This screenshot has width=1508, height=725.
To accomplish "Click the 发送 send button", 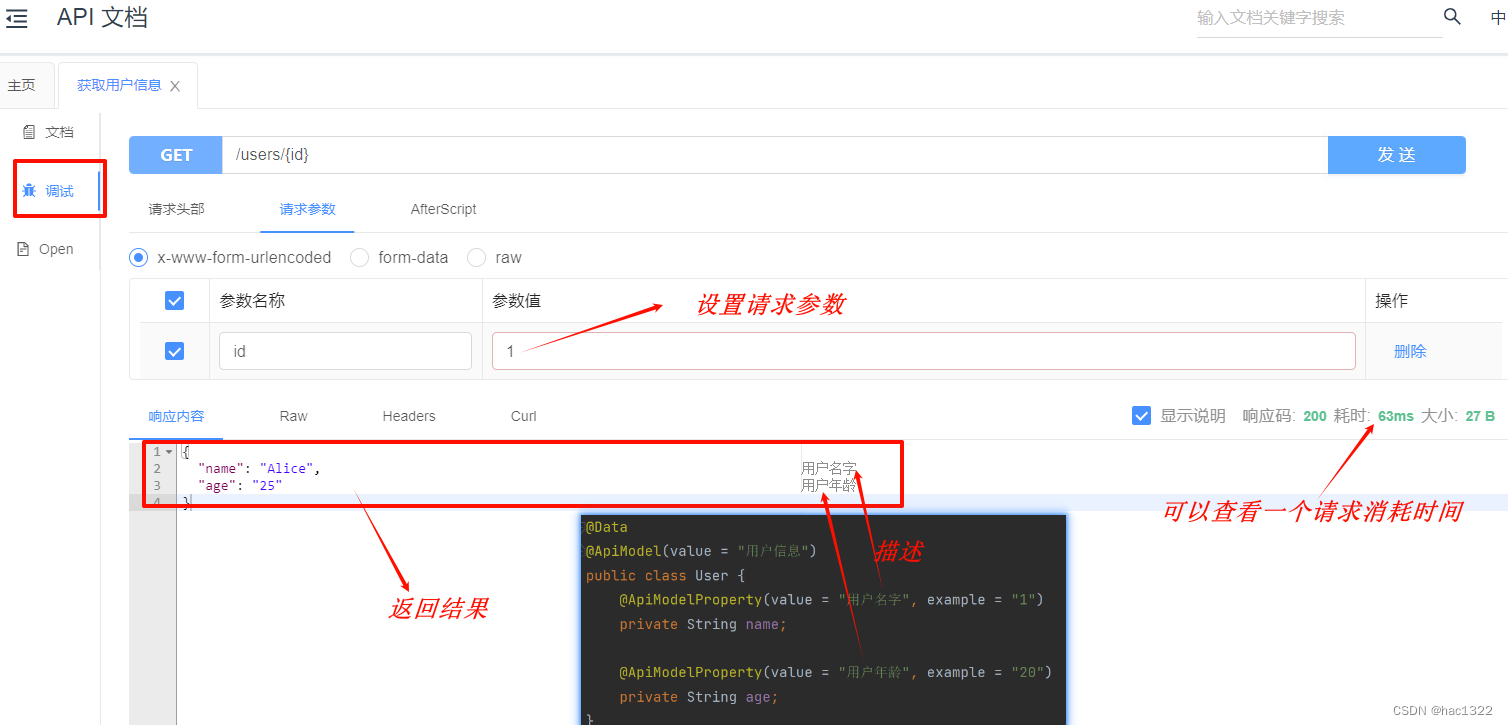I will [1396, 155].
